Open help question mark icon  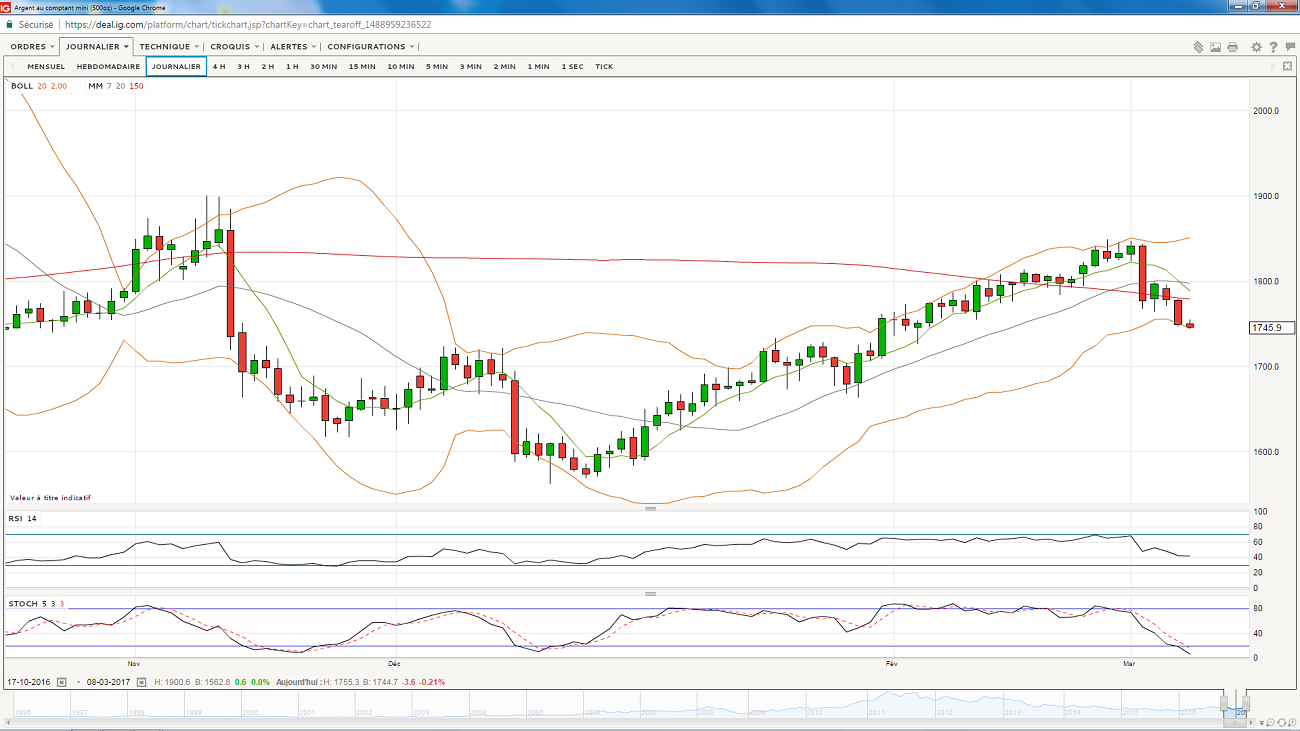1273,47
